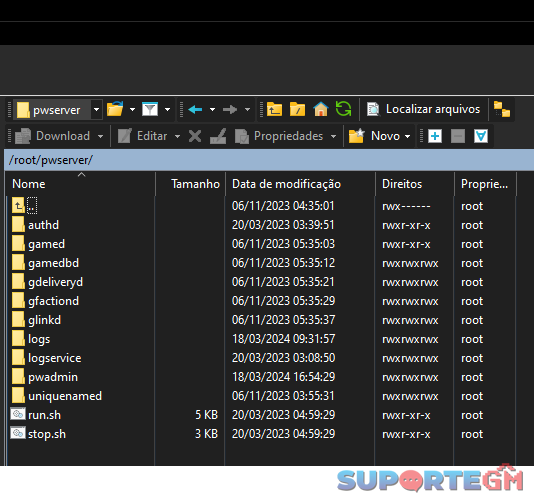Click the Refresh directory green arrows icon
Viewport: 534px width, 497px height.
click(x=343, y=109)
